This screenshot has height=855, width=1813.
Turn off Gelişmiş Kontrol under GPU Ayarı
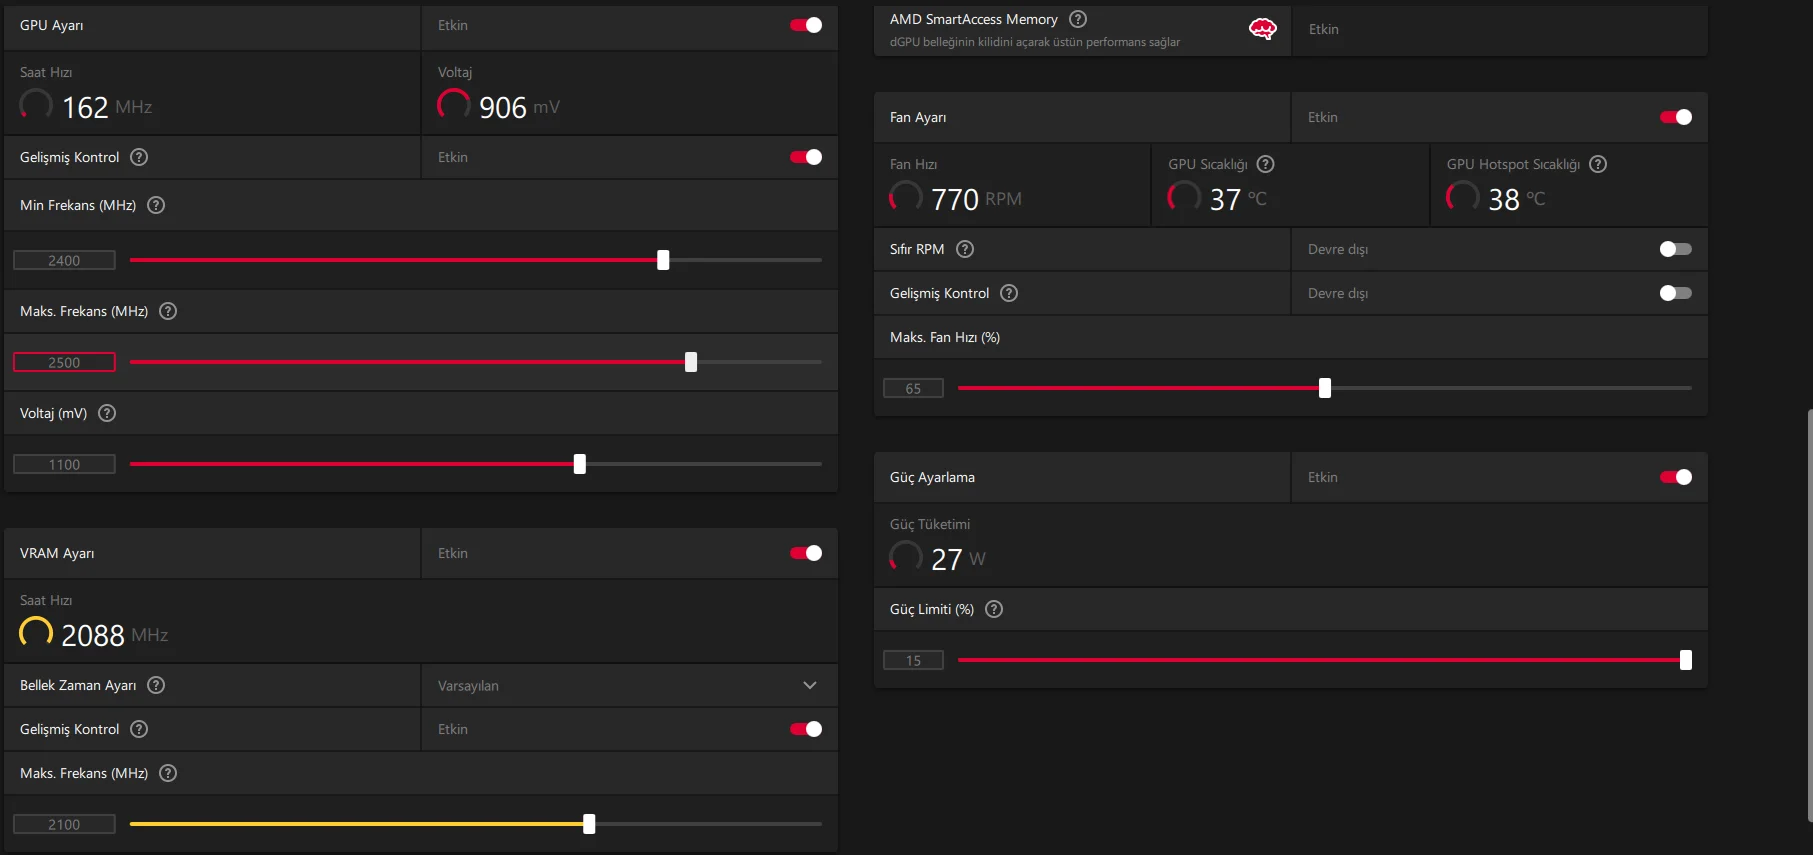click(x=806, y=157)
